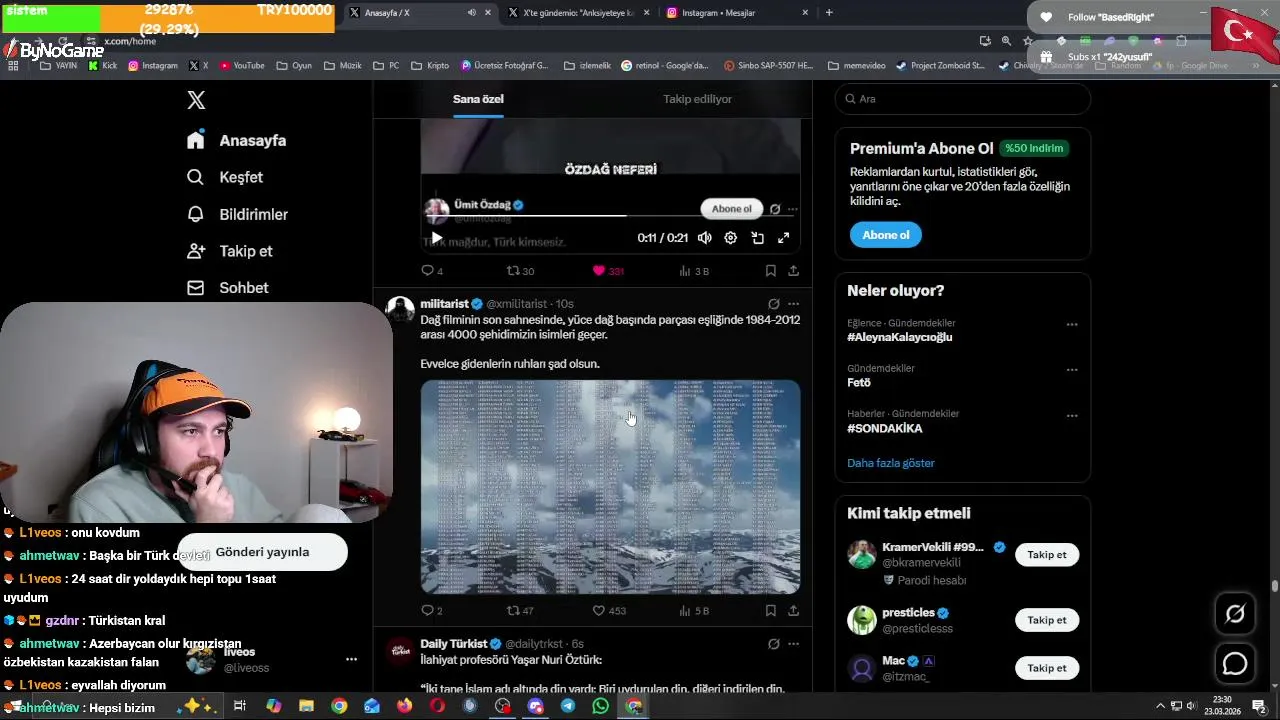Image resolution: width=1280 pixels, height=720 pixels.
Task: Click Abone ol in the Premium card
Action: pyautogui.click(x=886, y=235)
